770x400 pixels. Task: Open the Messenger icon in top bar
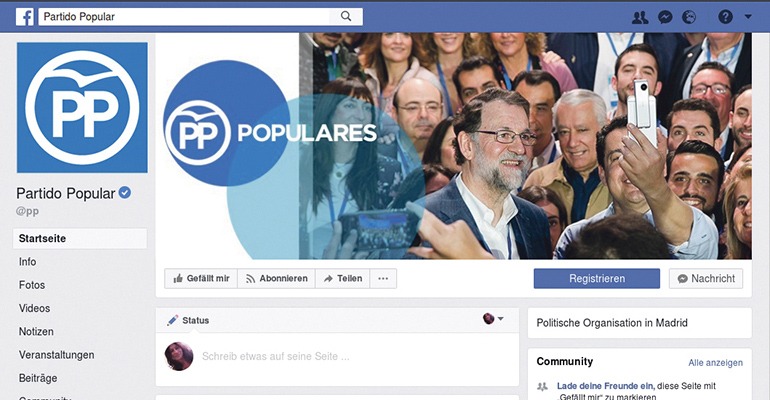pos(665,17)
